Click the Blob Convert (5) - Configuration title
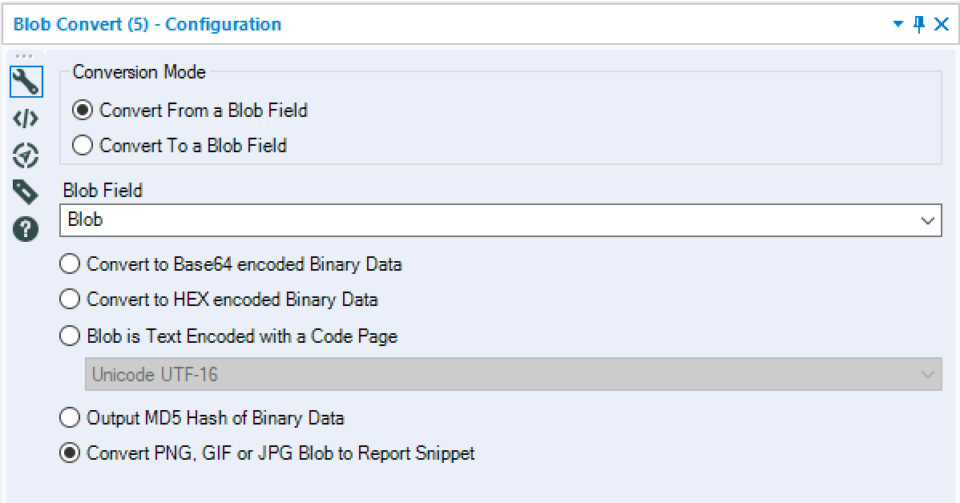 tap(147, 24)
